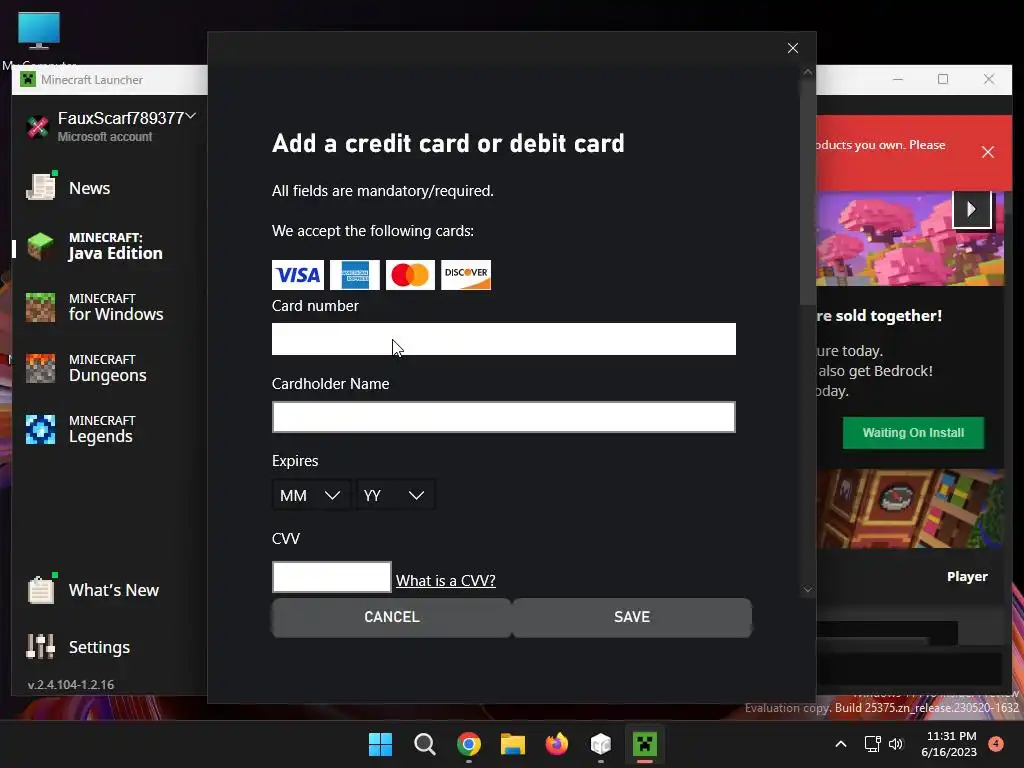This screenshot has width=1024, height=768.
Task: Click the What's New clipboard icon
Action: (x=41, y=589)
